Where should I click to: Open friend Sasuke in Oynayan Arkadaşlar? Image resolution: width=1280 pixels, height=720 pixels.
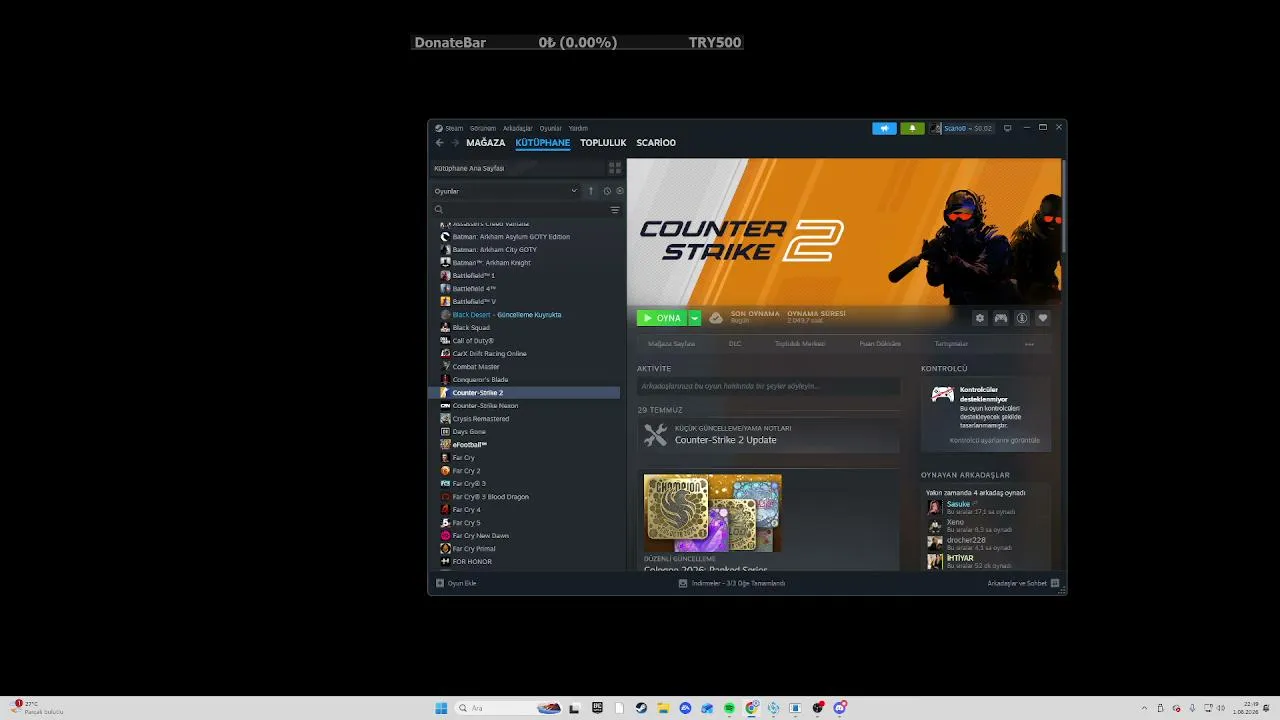point(958,505)
